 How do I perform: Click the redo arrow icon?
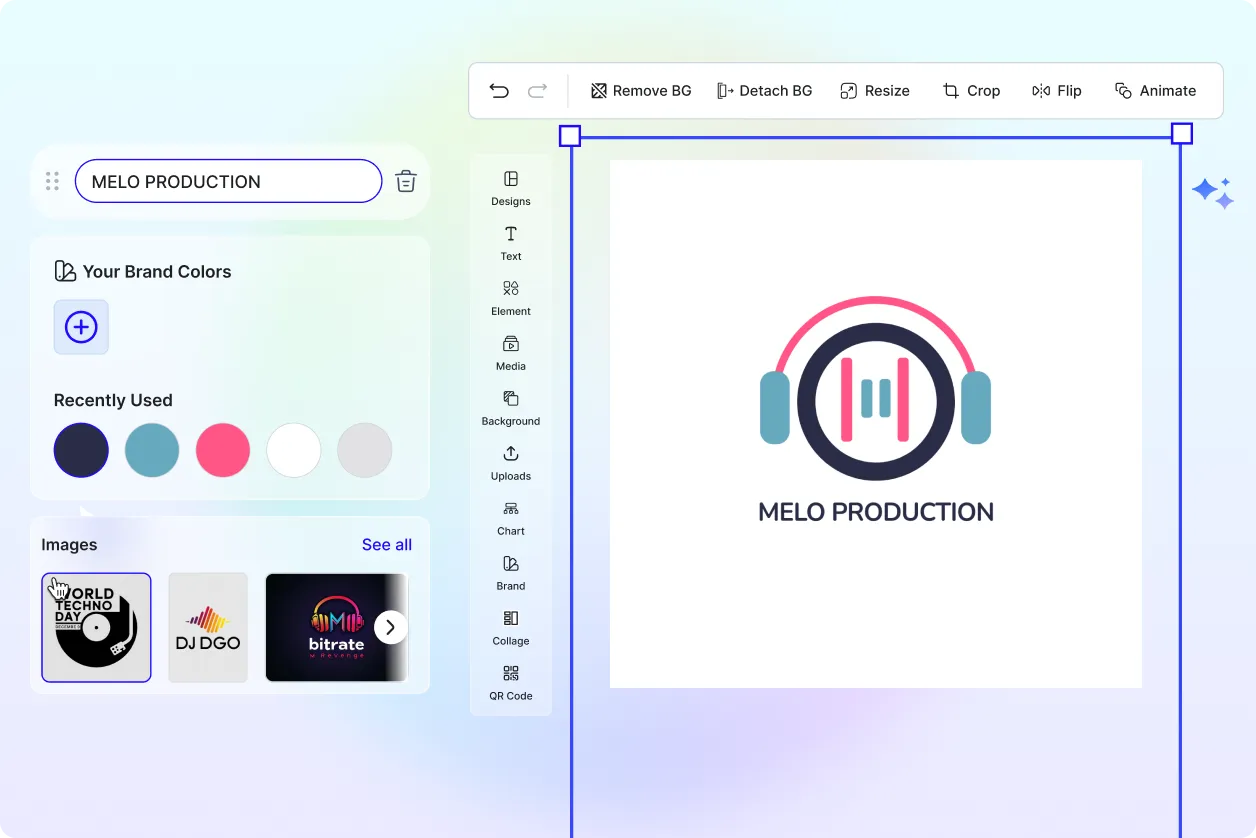537,91
